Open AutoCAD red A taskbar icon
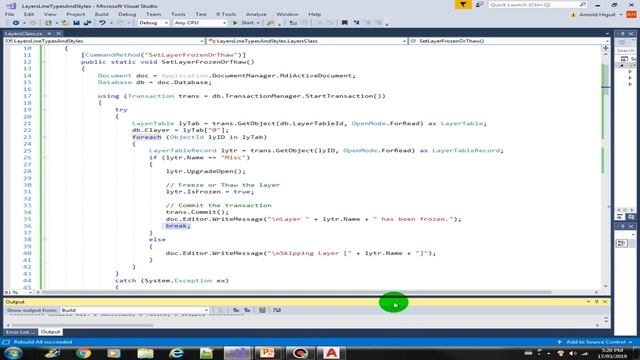The width and height of the screenshot is (640, 360). pyautogui.click(x=331, y=353)
